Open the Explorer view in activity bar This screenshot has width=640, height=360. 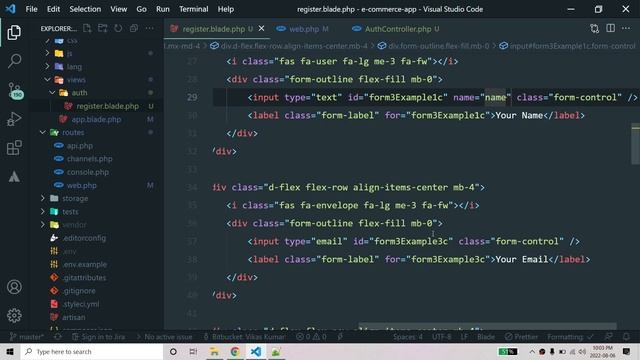(x=14, y=32)
